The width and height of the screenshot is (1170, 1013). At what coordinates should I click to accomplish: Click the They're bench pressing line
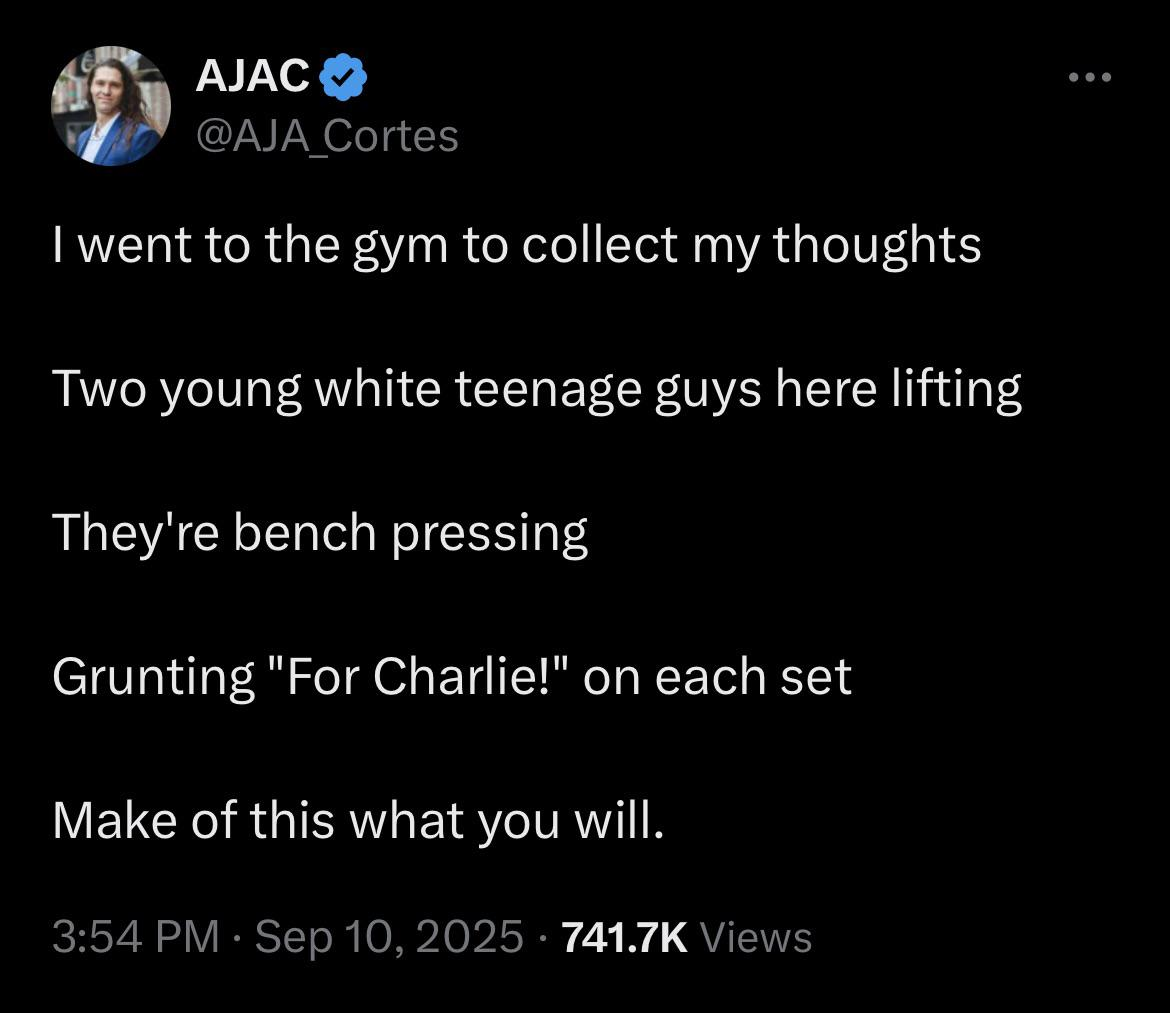320,534
